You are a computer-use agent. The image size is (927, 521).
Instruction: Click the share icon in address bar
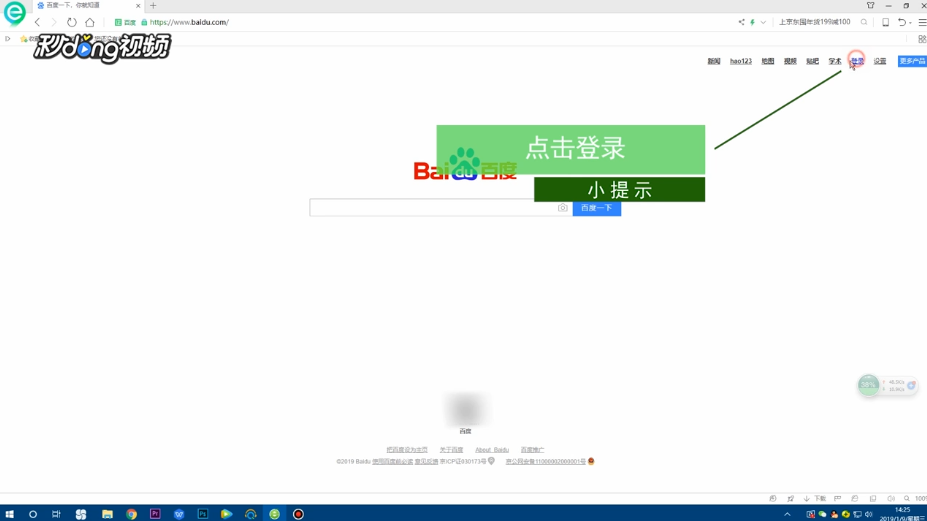tap(741, 22)
